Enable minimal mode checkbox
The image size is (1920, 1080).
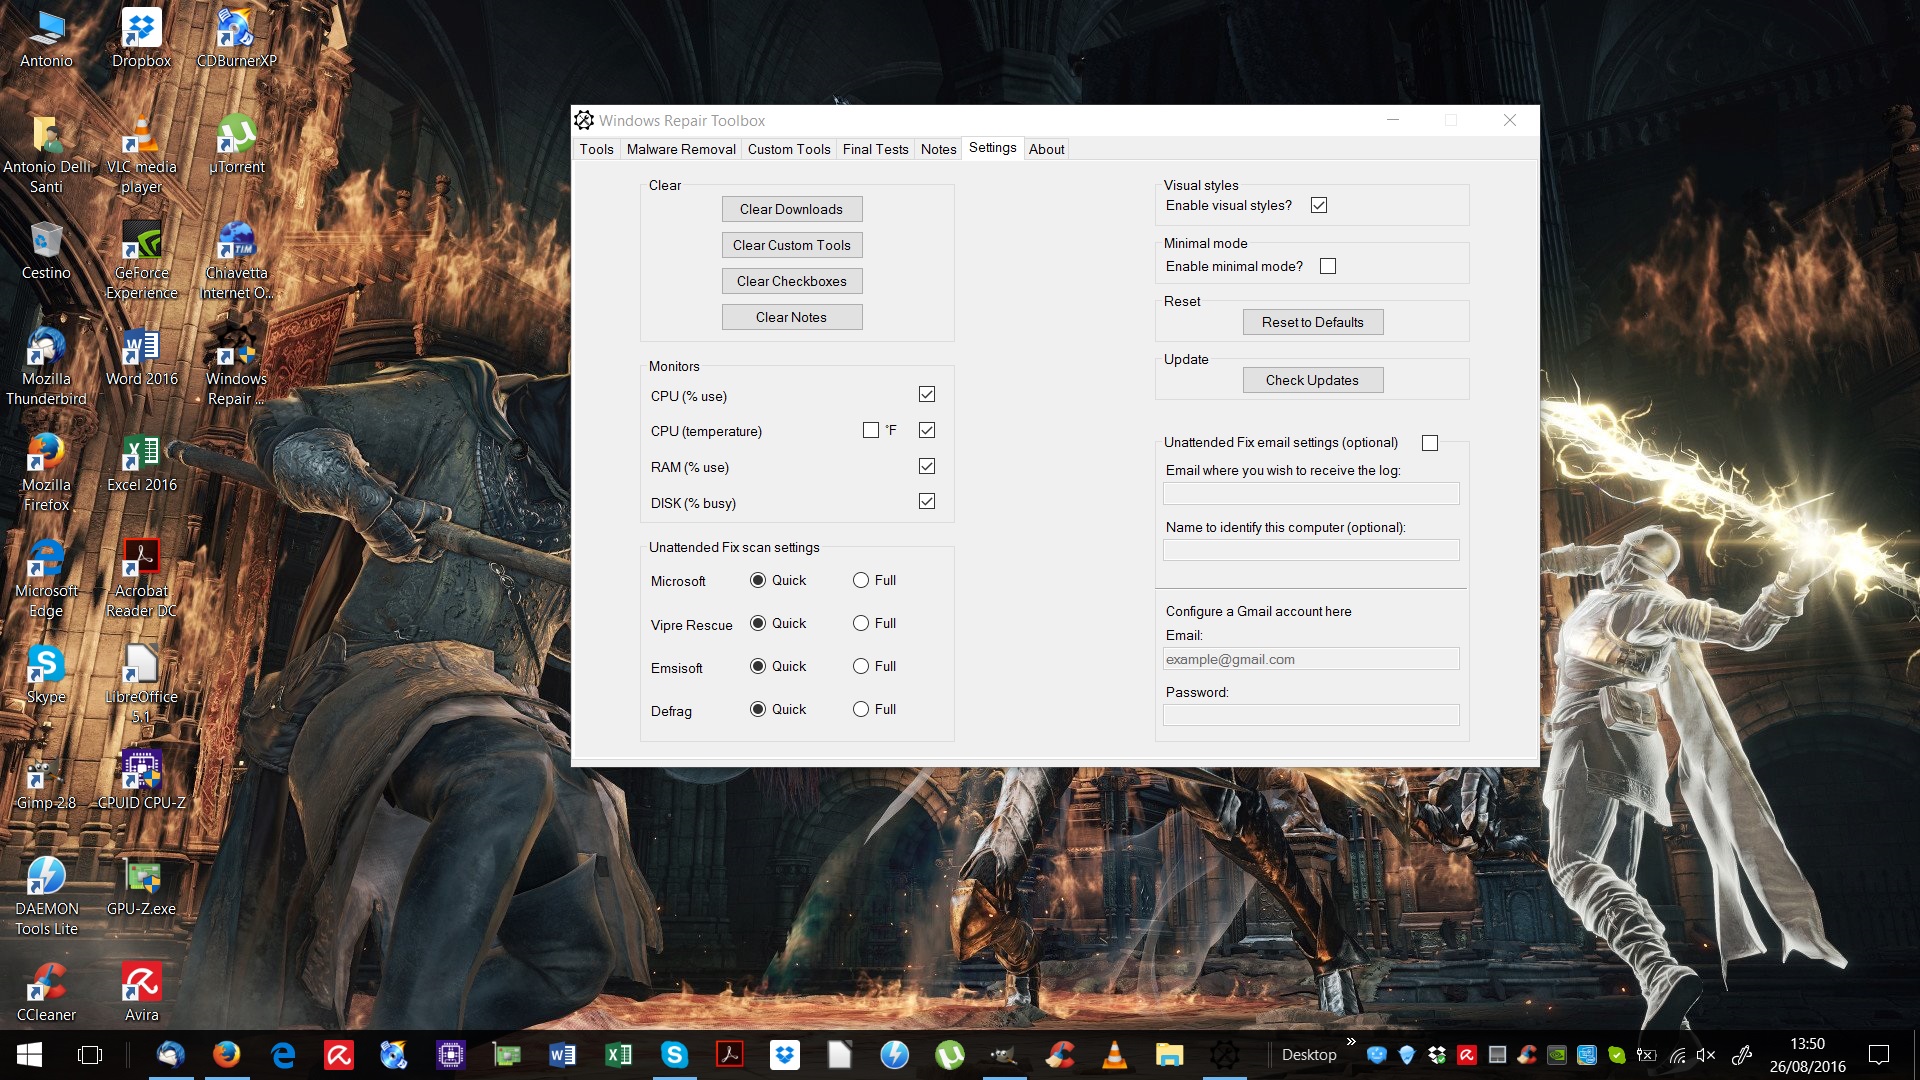(1328, 266)
